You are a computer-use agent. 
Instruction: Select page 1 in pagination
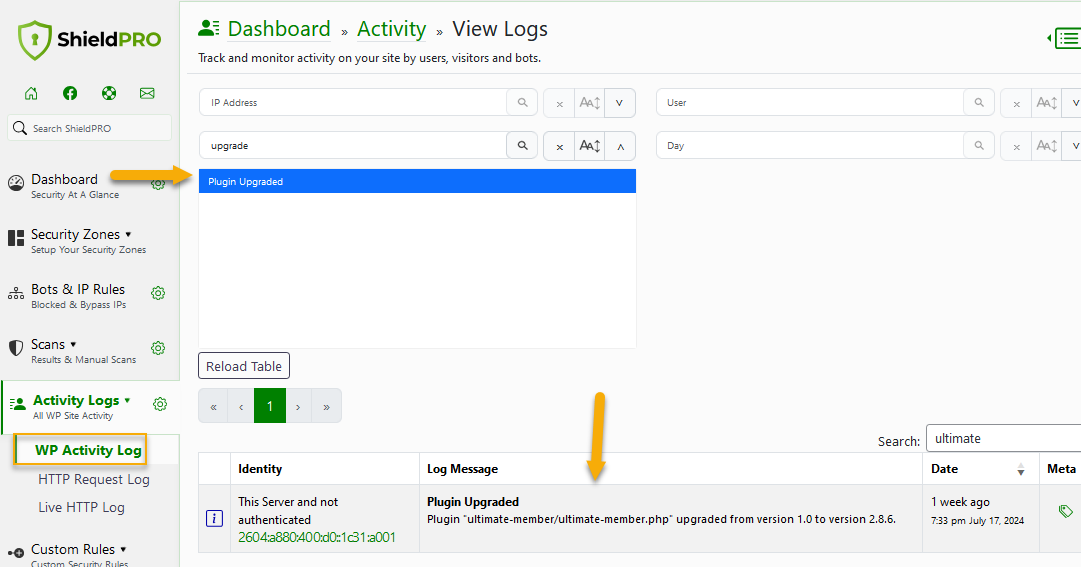coord(270,406)
